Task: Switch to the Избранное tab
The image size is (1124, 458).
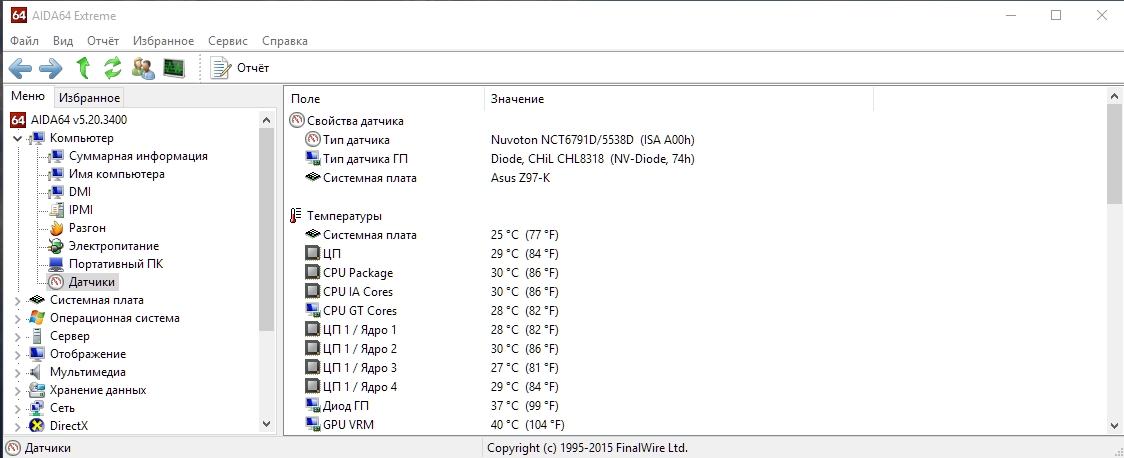Action: point(89,98)
